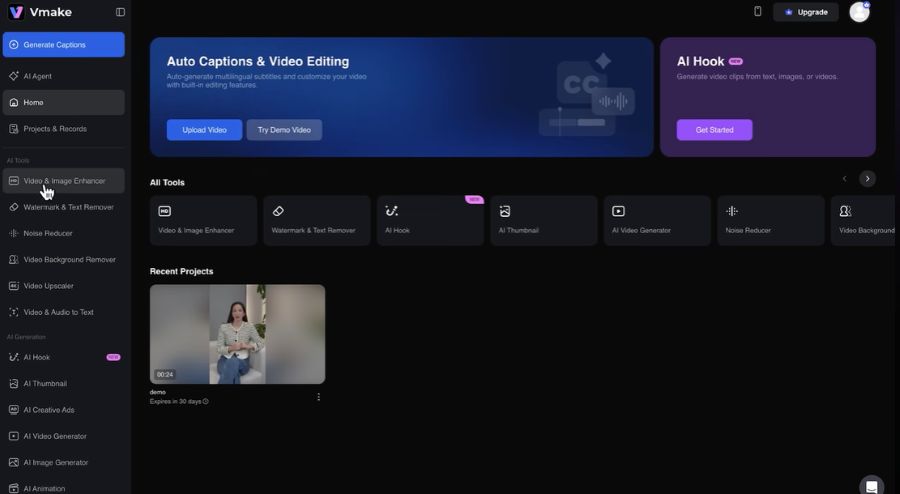The width and height of the screenshot is (900, 494).
Task: Click the AI Creative Ads sidebar icon
Action: click(14, 410)
